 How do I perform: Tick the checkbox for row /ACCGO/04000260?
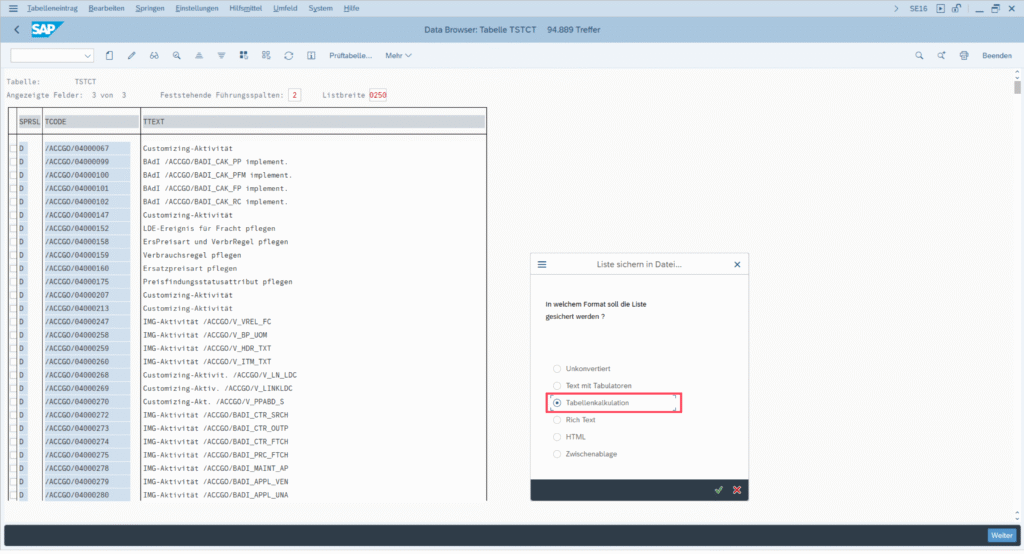pos(13,361)
